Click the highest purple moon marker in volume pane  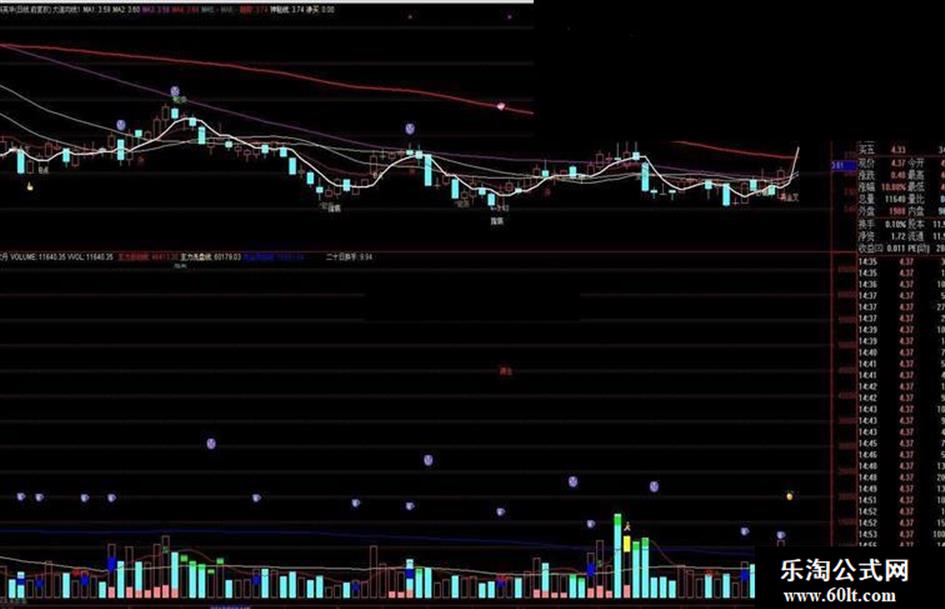pyautogui.click(x=211, y=444)
